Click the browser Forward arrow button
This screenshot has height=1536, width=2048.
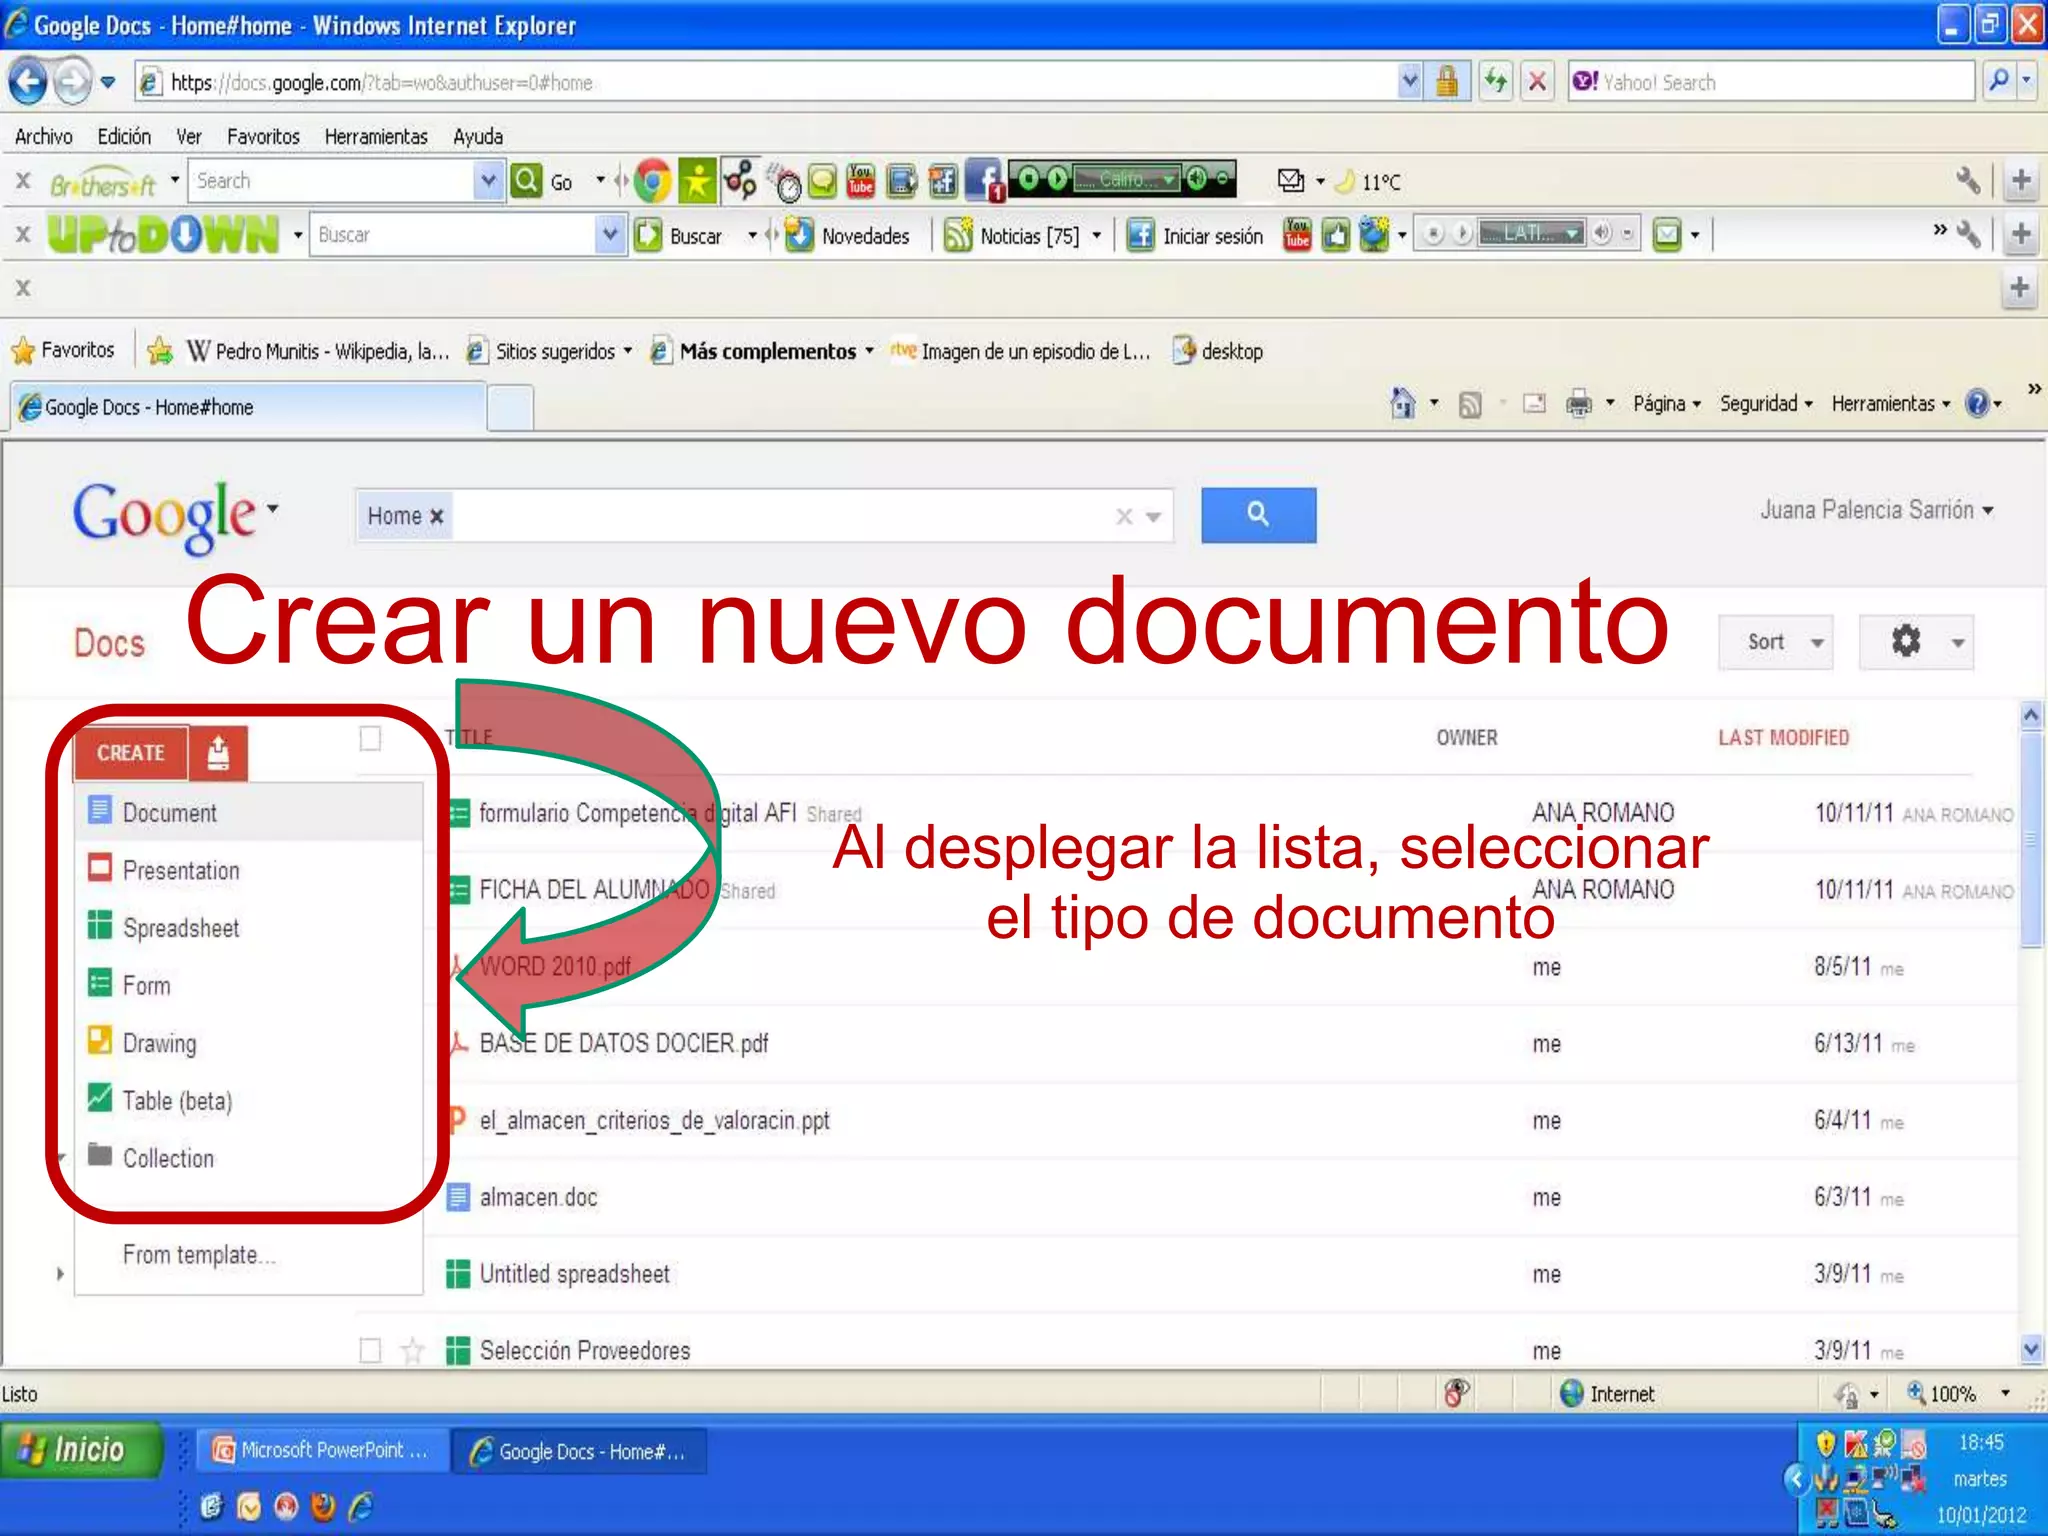tap(71, 82)
